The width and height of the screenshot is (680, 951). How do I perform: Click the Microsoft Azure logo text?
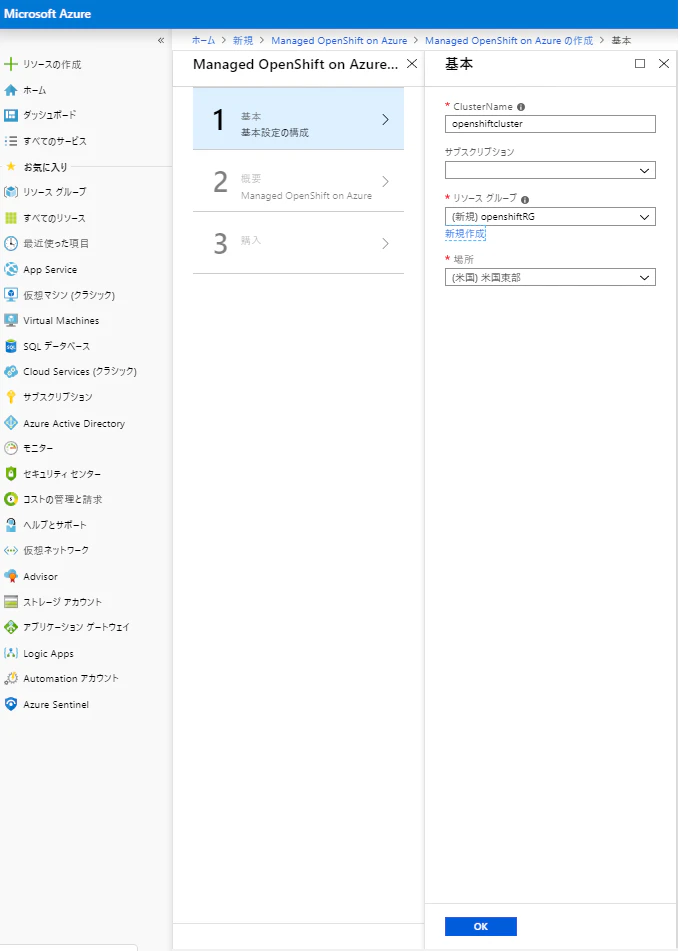47,13
